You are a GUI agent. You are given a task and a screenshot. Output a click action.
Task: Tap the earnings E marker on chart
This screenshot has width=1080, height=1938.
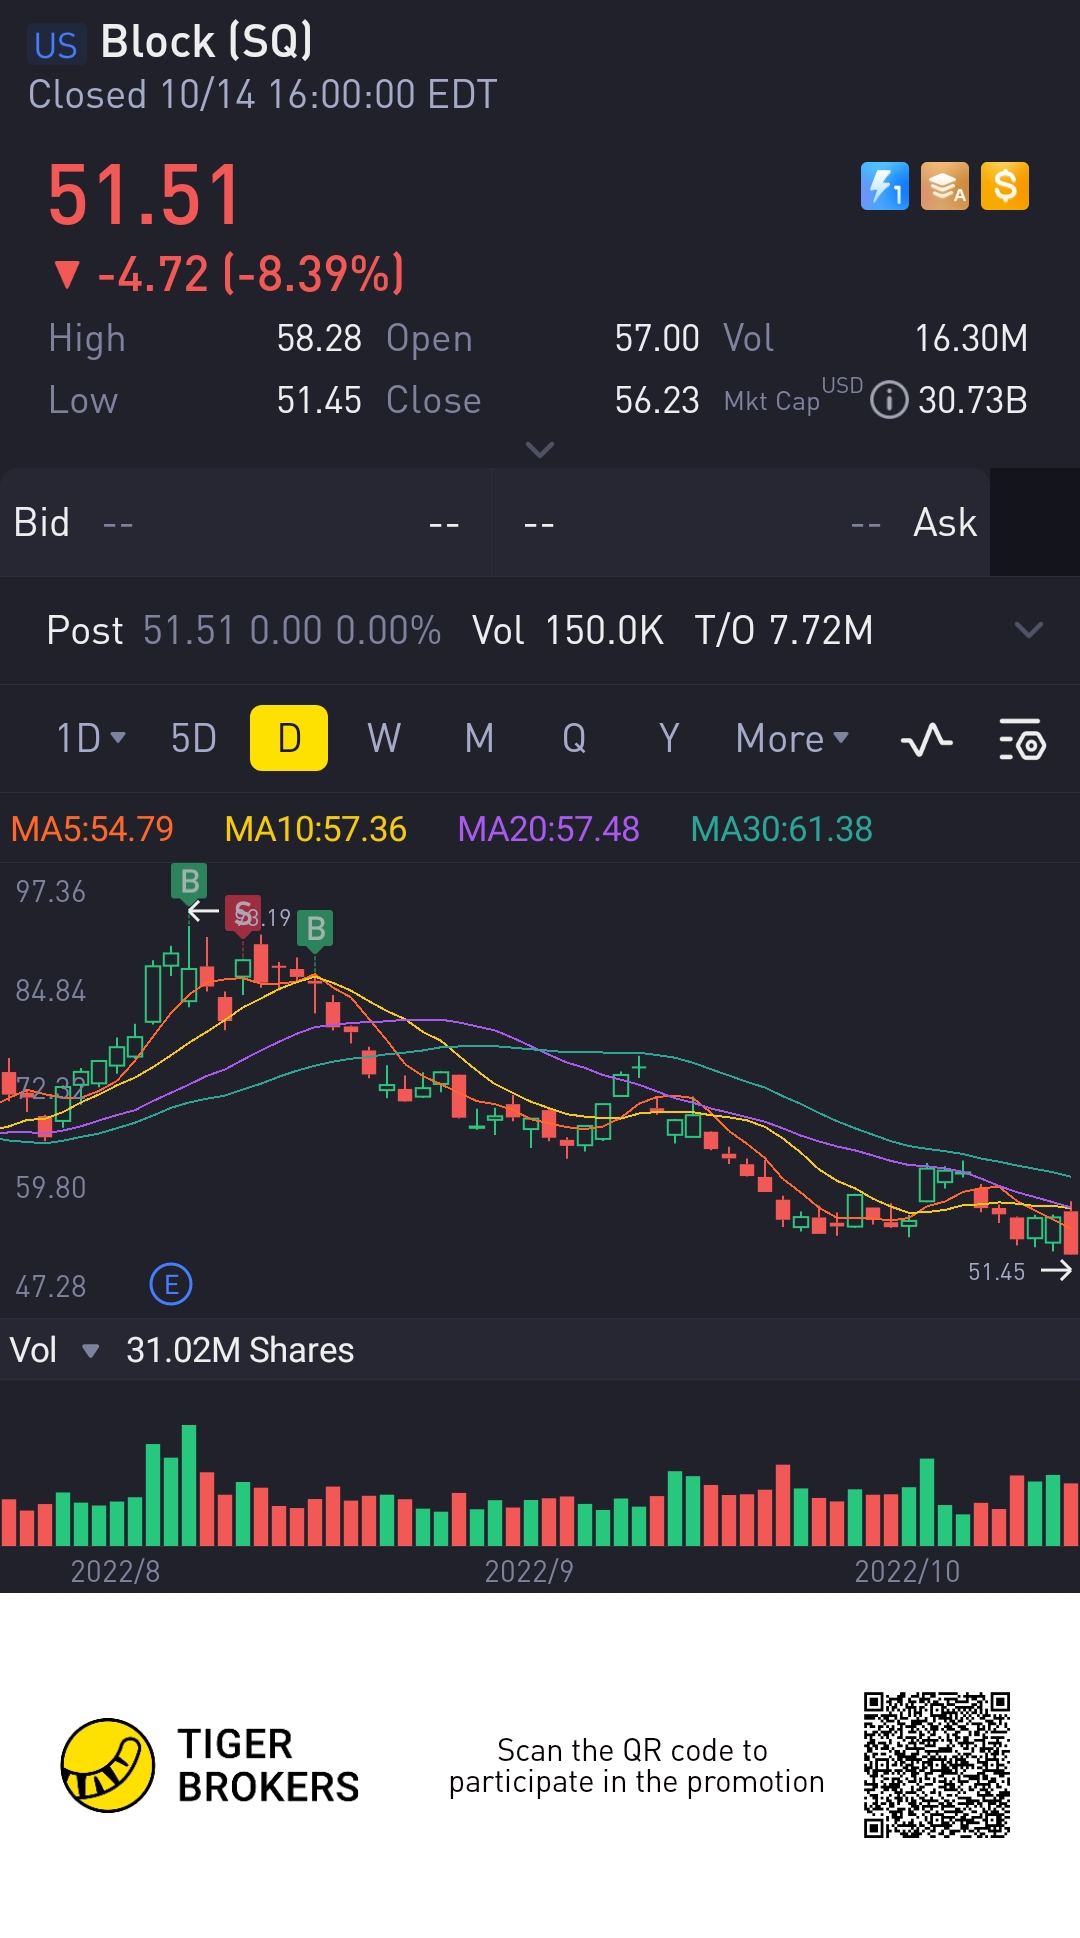(171, 1284)
